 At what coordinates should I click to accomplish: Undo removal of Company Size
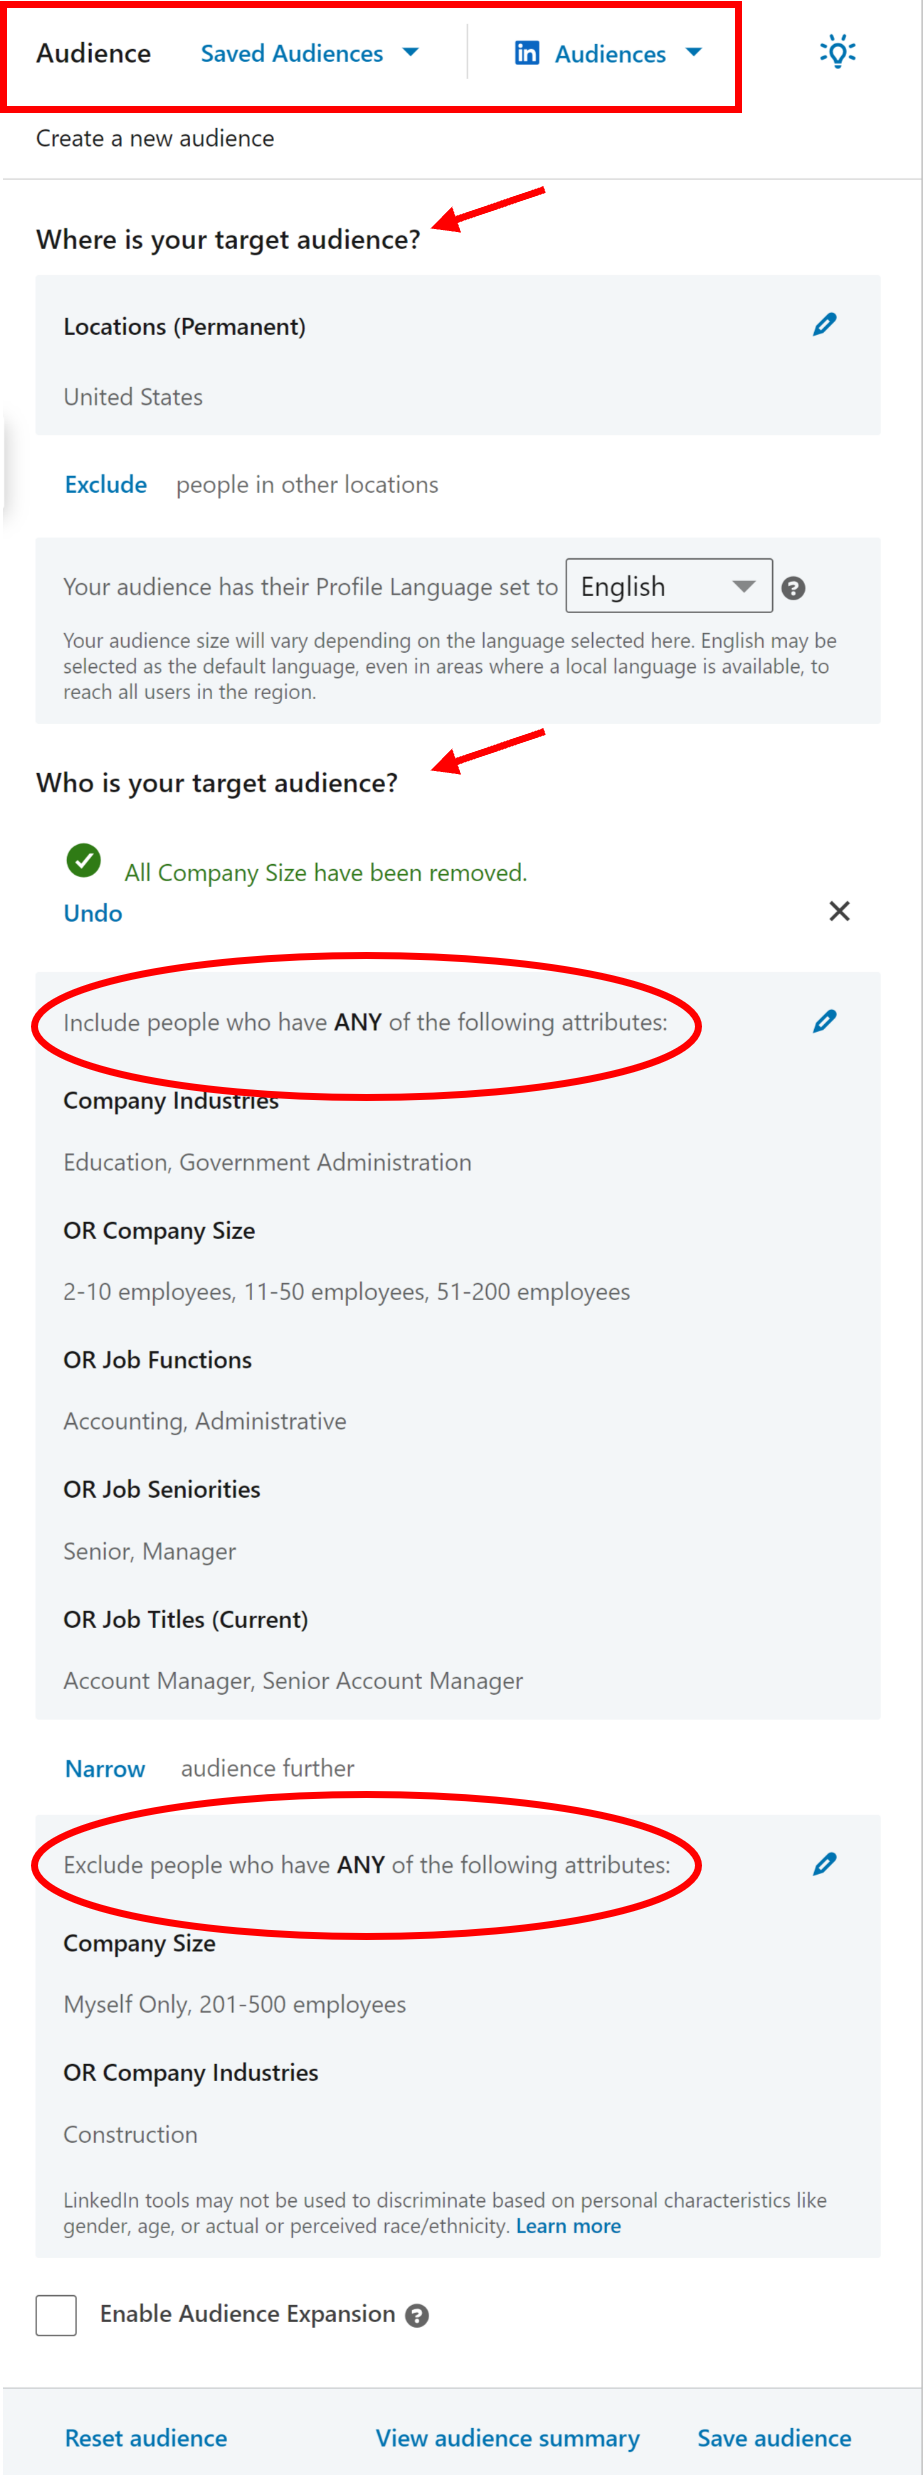92,912
